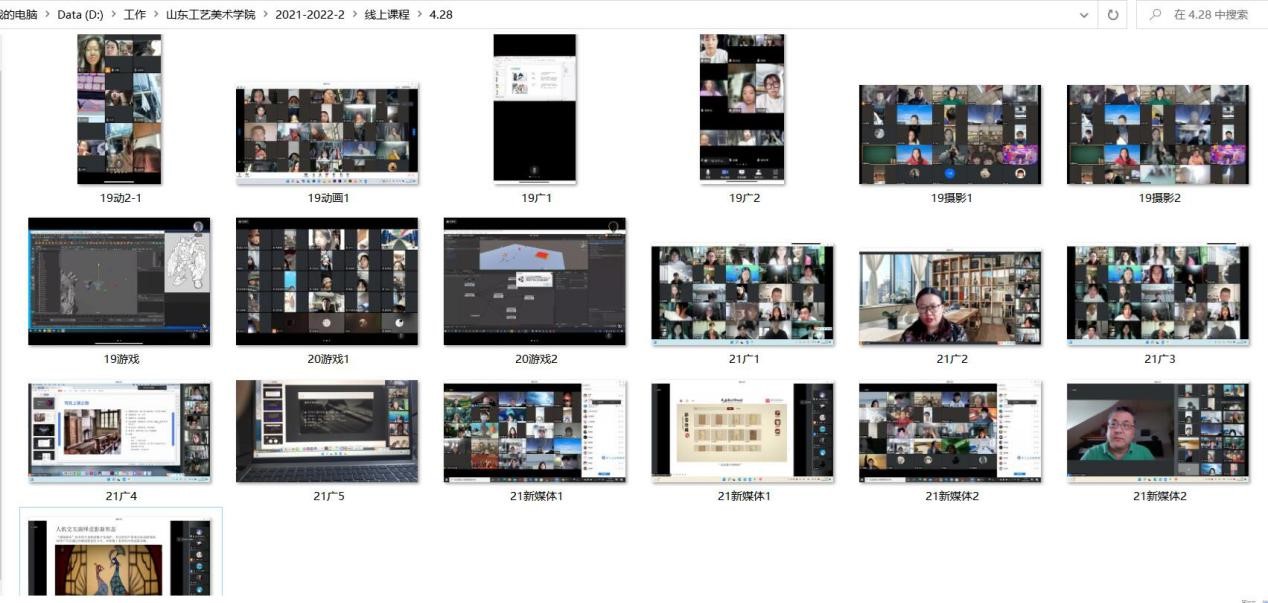Select the 21广2 image with the bookshelf
This screenshot has width=1268, height=603.
pos(950,297)
